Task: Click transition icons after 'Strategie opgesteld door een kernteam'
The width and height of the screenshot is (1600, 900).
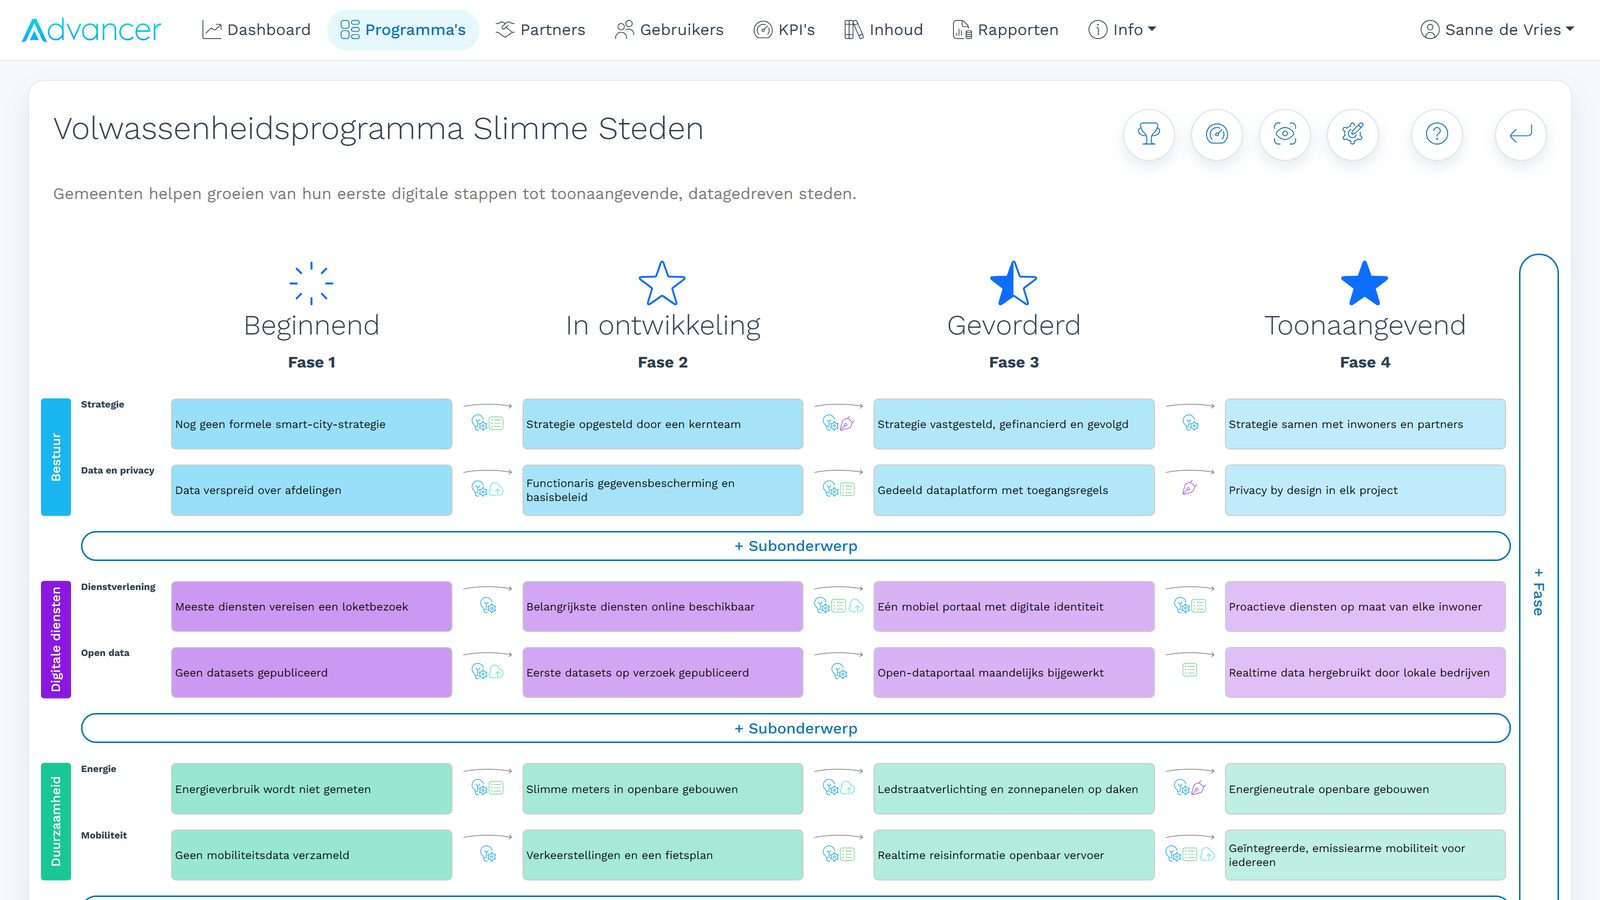Action: click(839, 423)
